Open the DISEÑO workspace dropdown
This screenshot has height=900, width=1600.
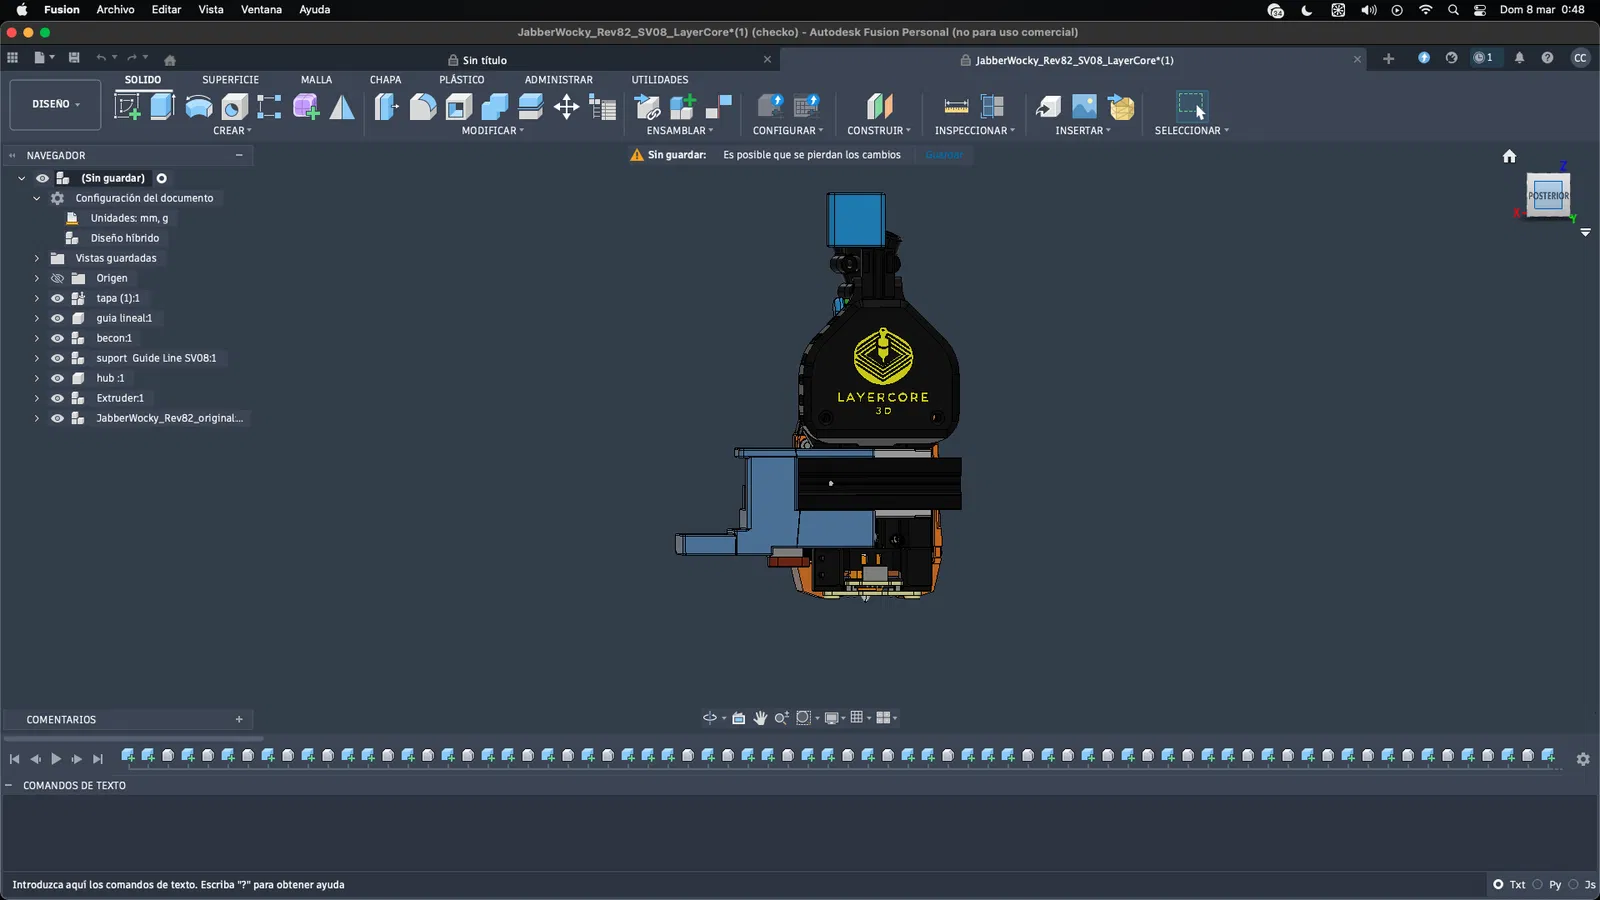pos(55,104)
